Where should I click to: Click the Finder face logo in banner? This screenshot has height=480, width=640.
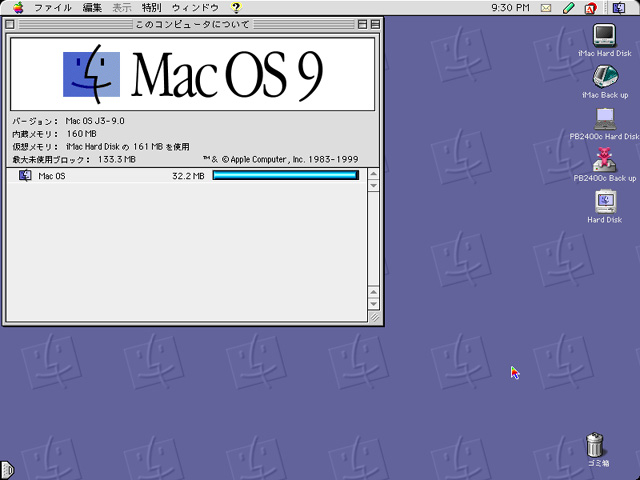(91, 74)
